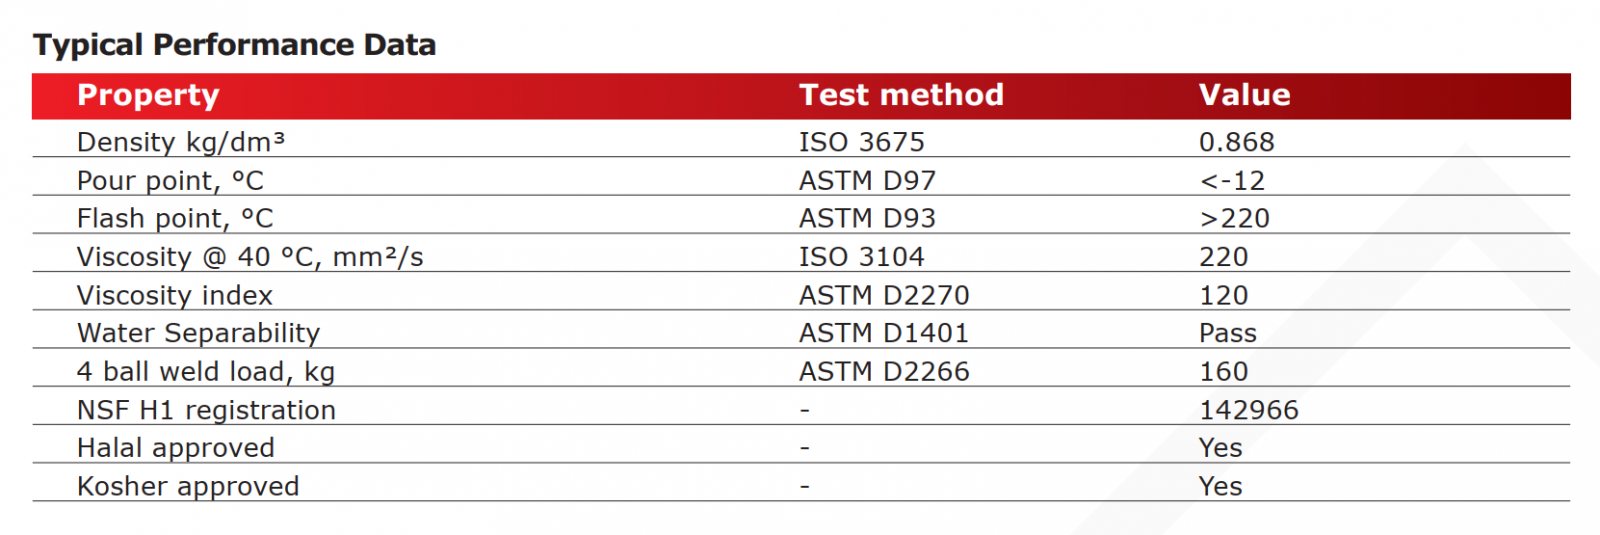Click the Viscosity @ 40 °C property label
This screenshot has width=1600, height=535.
click(250, 257)
